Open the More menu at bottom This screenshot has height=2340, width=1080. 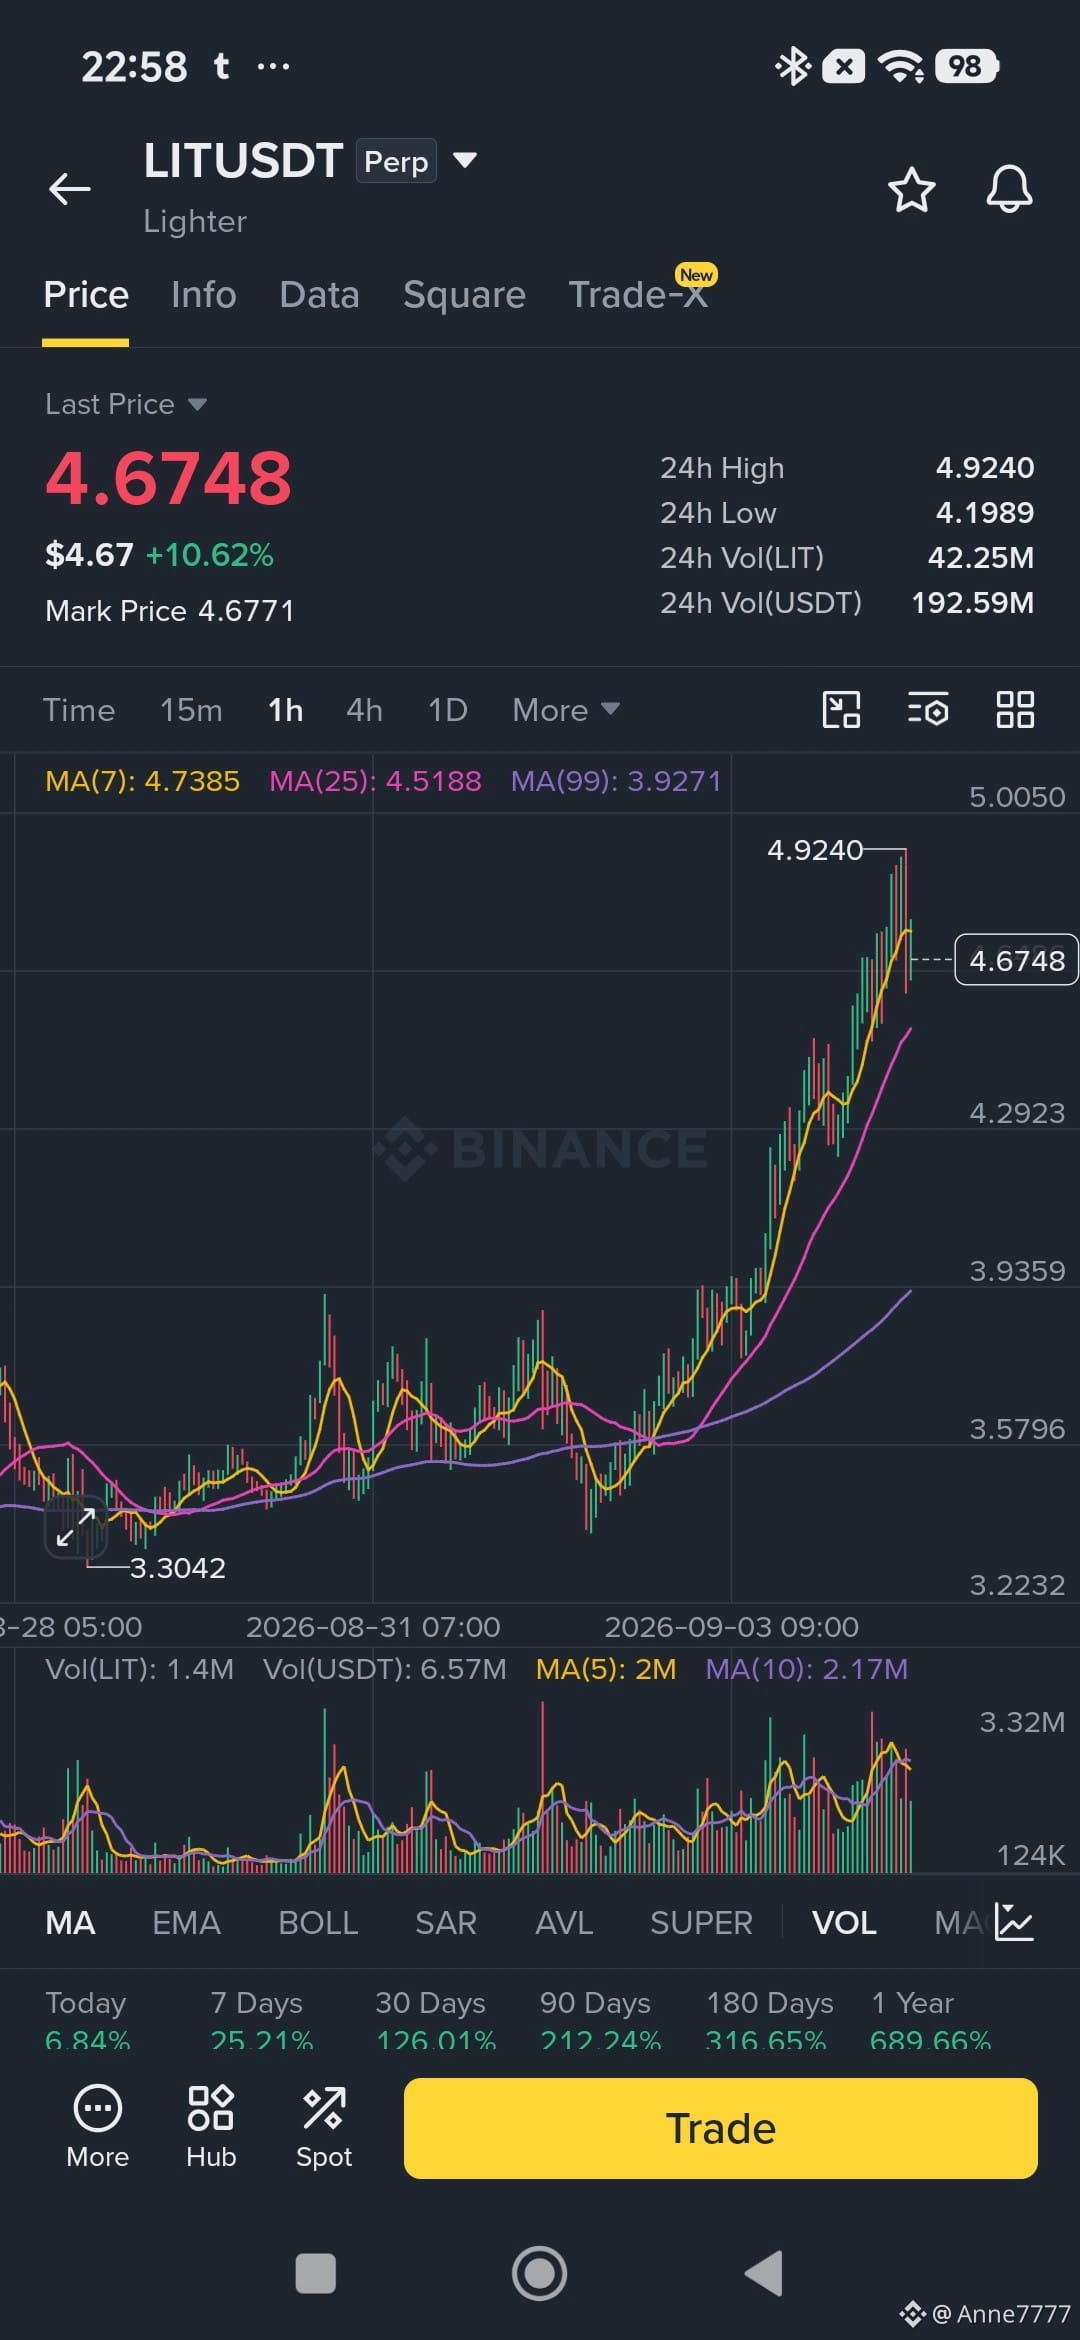[98, 2127]
